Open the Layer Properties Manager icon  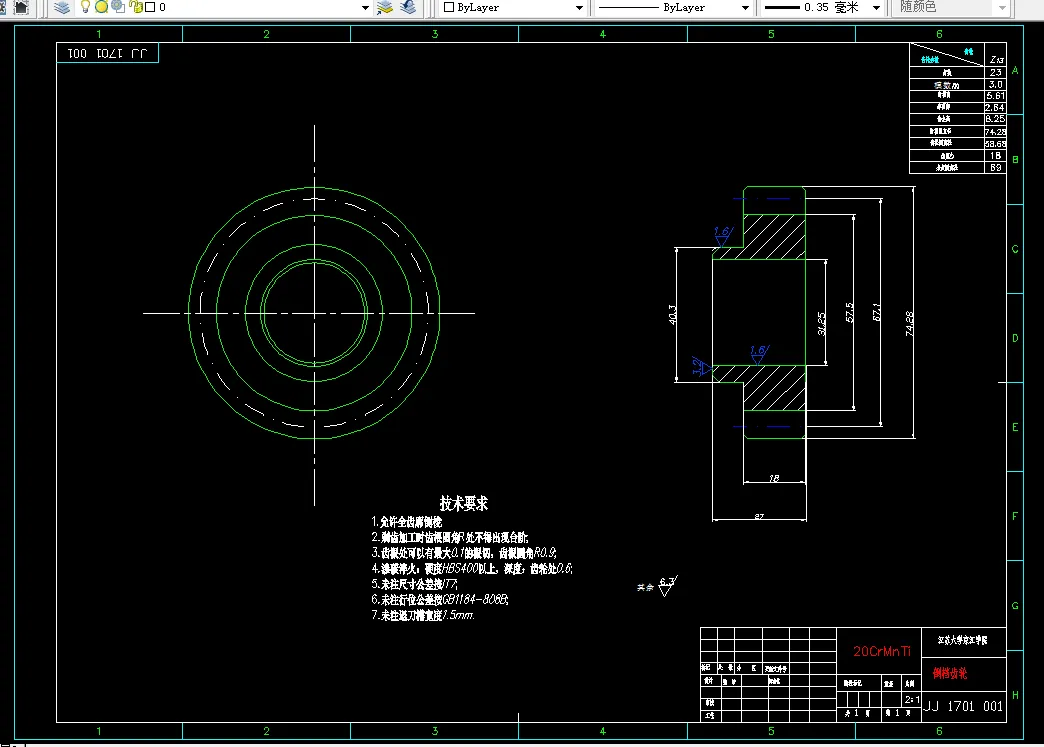(x=61, y=7)
